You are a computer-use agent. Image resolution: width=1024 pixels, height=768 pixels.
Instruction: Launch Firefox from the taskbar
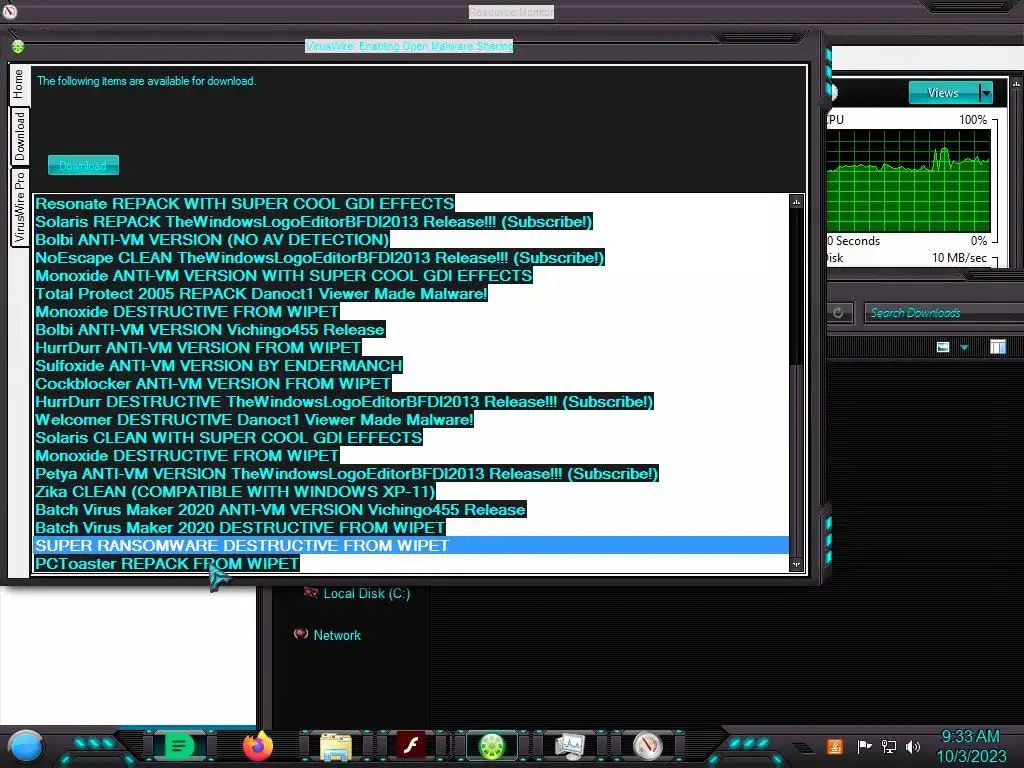pos(257,745)
